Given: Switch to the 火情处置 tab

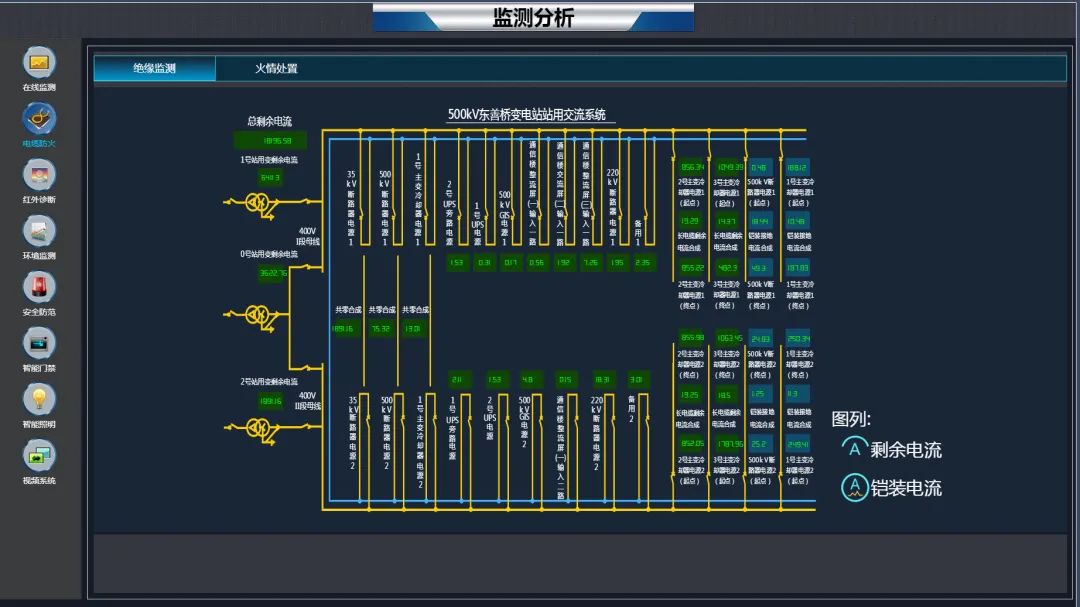Looking at the screenshot, I should pos(276,68).
